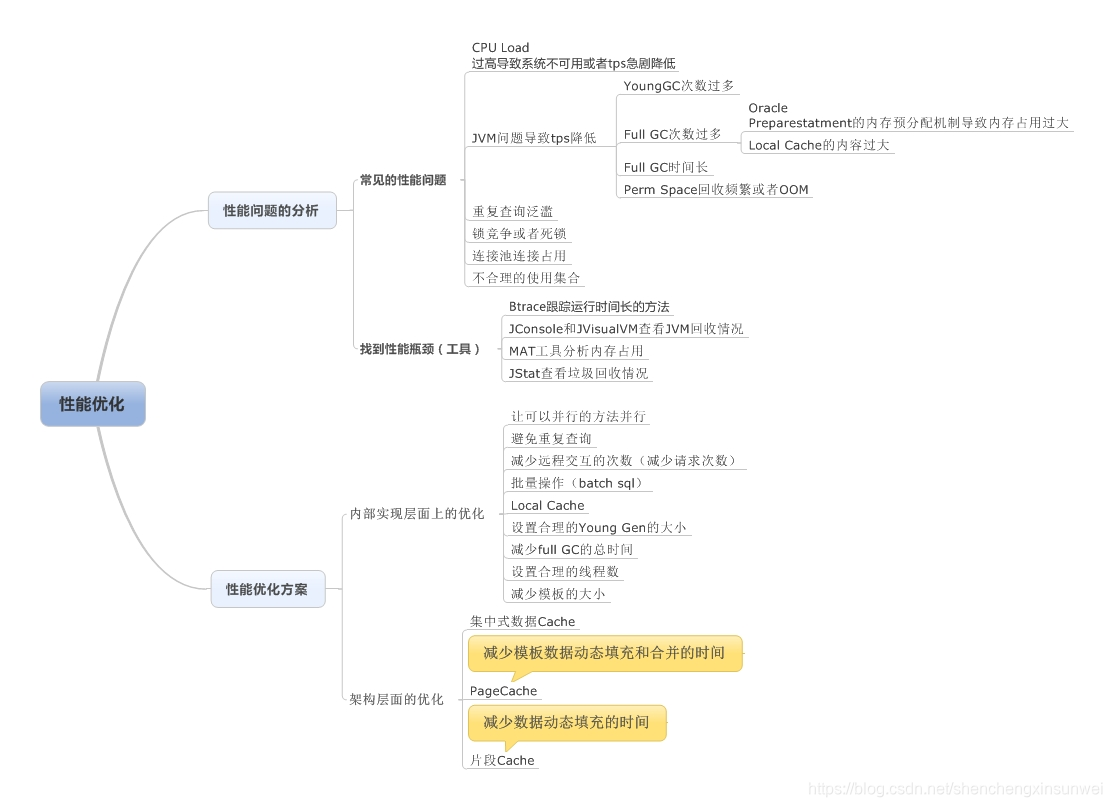Click the 片段Cache node
This screenshot has width=1112, height=807.
point(502,760)
